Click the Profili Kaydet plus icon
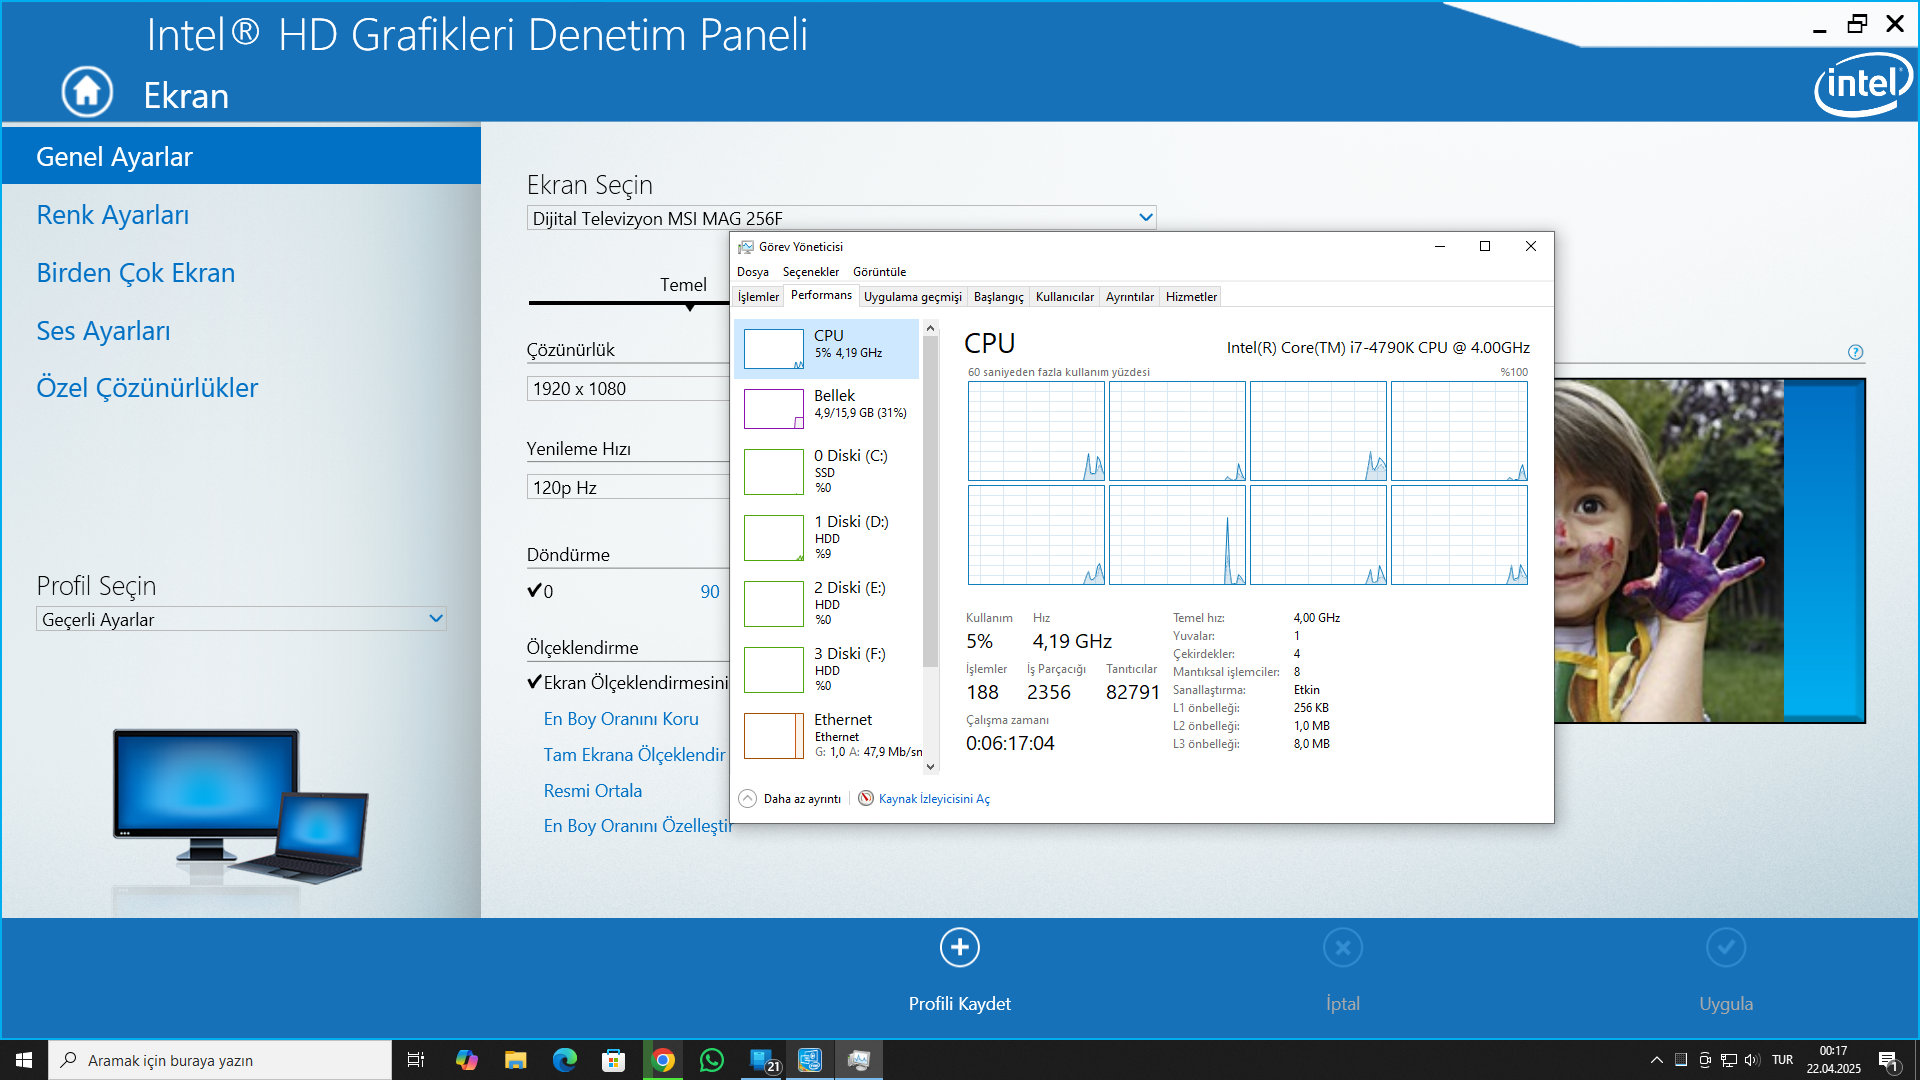The height and width of the screenshot is (1080, 1920). coord(960,947)
